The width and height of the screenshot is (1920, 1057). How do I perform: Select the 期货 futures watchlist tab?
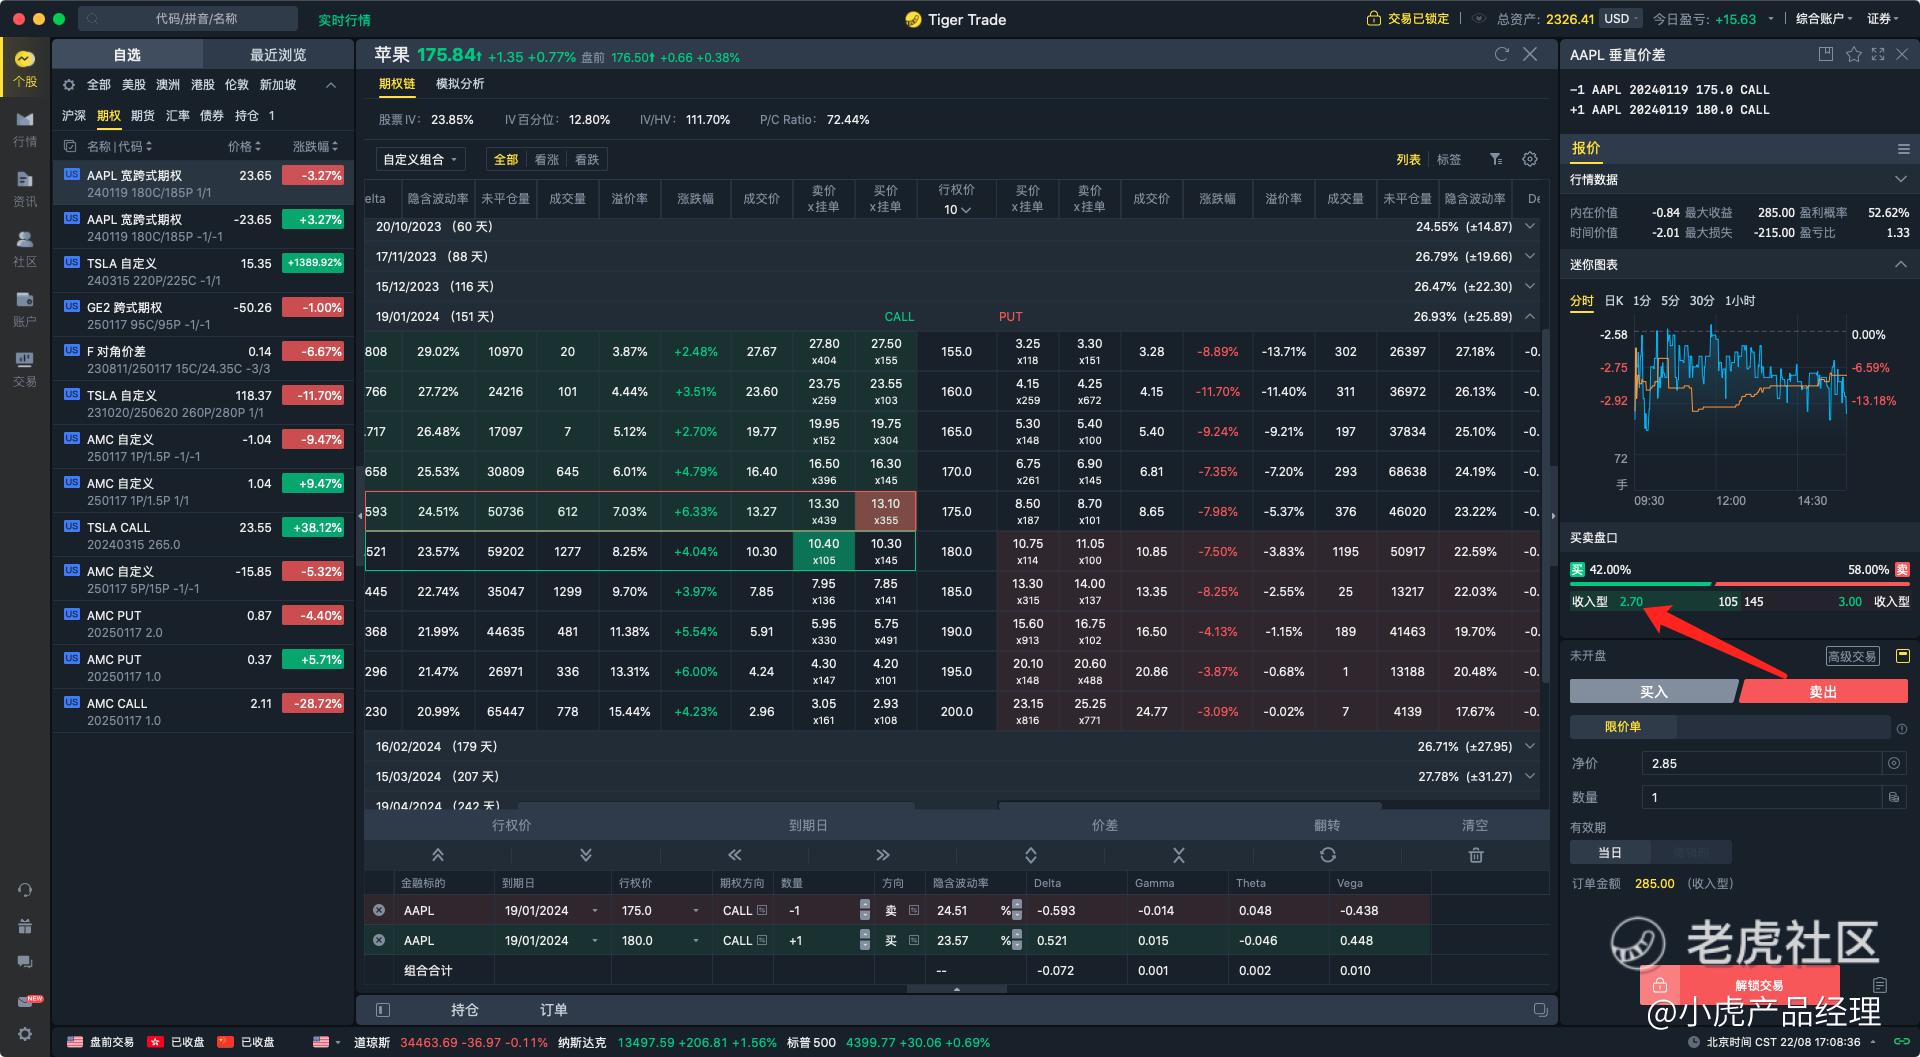[143, 116]
